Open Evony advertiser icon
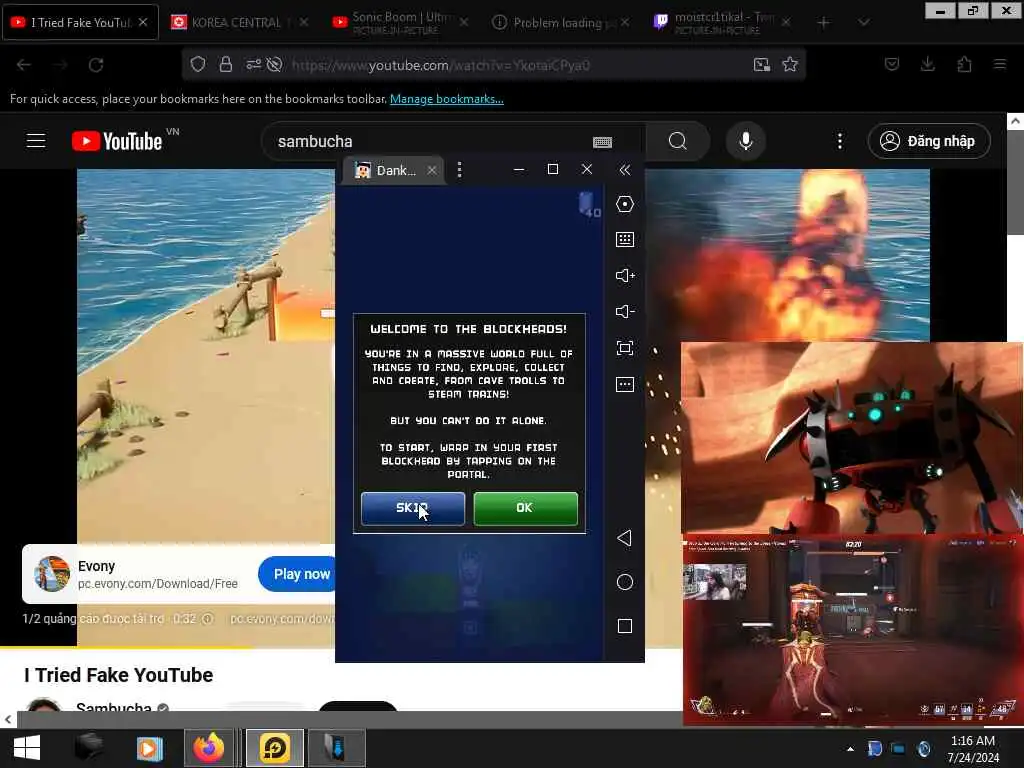Image resolution: width=1024 pixels, height=768 pixels. (52, 574)
